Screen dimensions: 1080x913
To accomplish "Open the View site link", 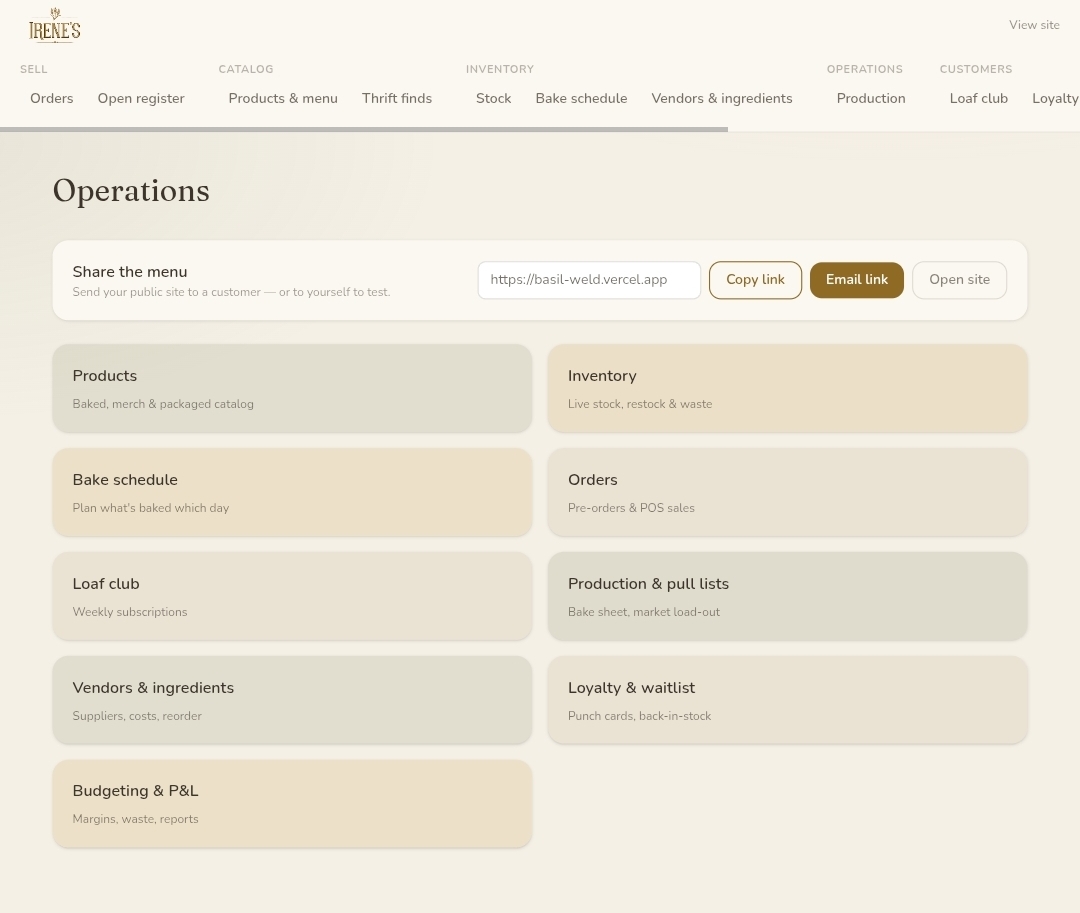I will coord(1034,25).
